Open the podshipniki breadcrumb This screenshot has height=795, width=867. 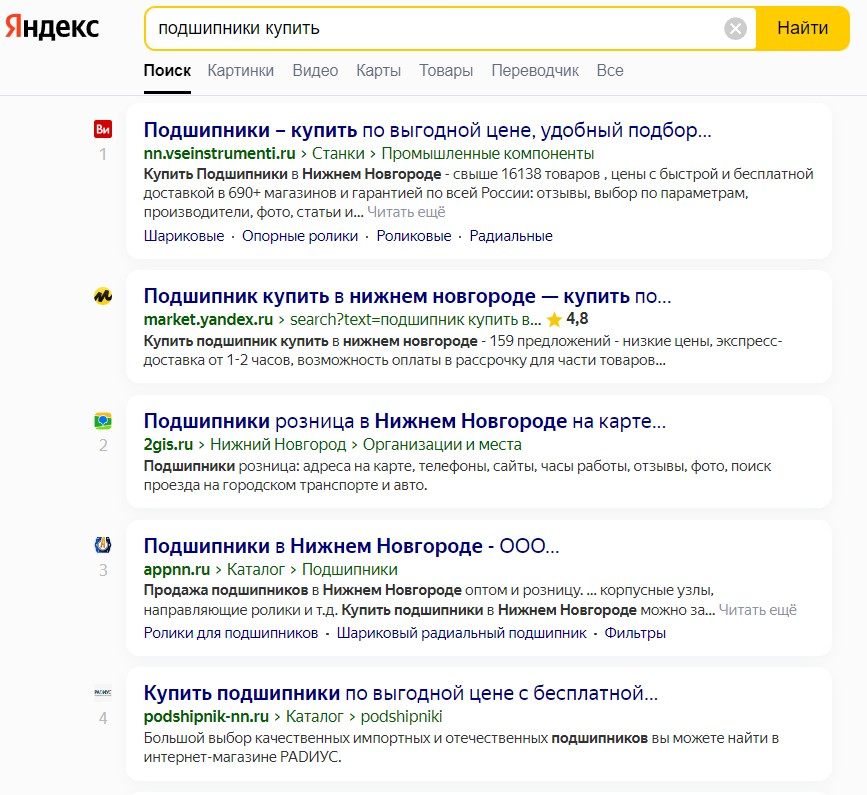[x=401, y=716]
